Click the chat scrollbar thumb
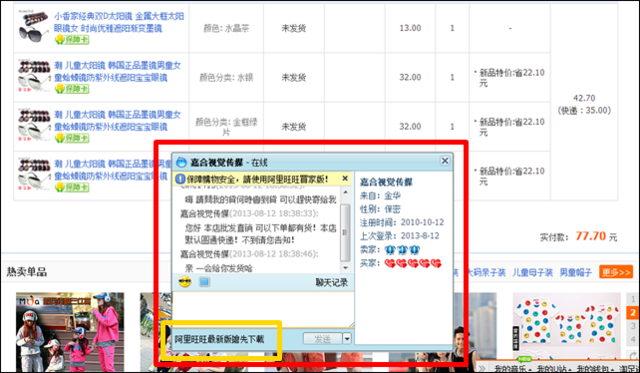 (345, 233)
